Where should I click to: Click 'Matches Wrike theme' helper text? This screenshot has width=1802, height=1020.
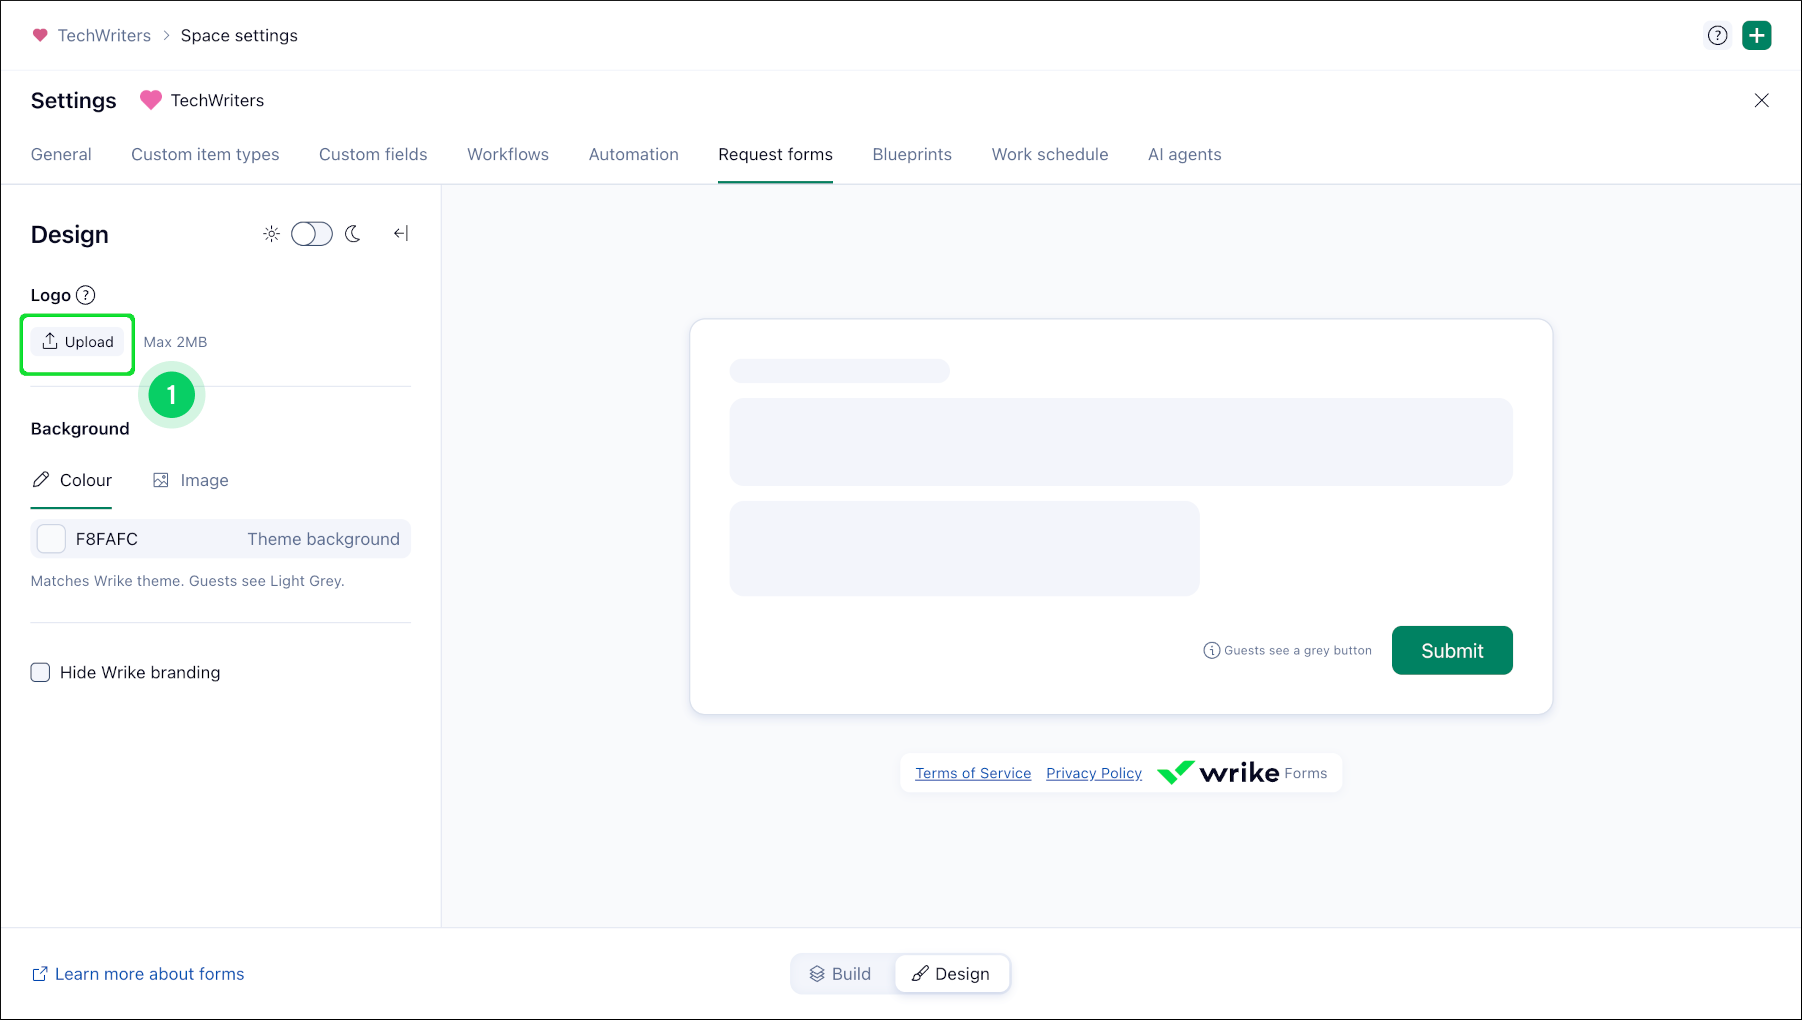(x=187, y=581)
